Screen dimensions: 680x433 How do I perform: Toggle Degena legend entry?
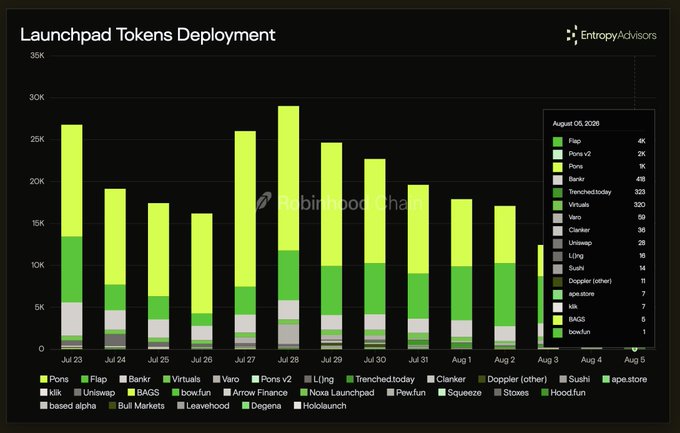click(262, 406)
